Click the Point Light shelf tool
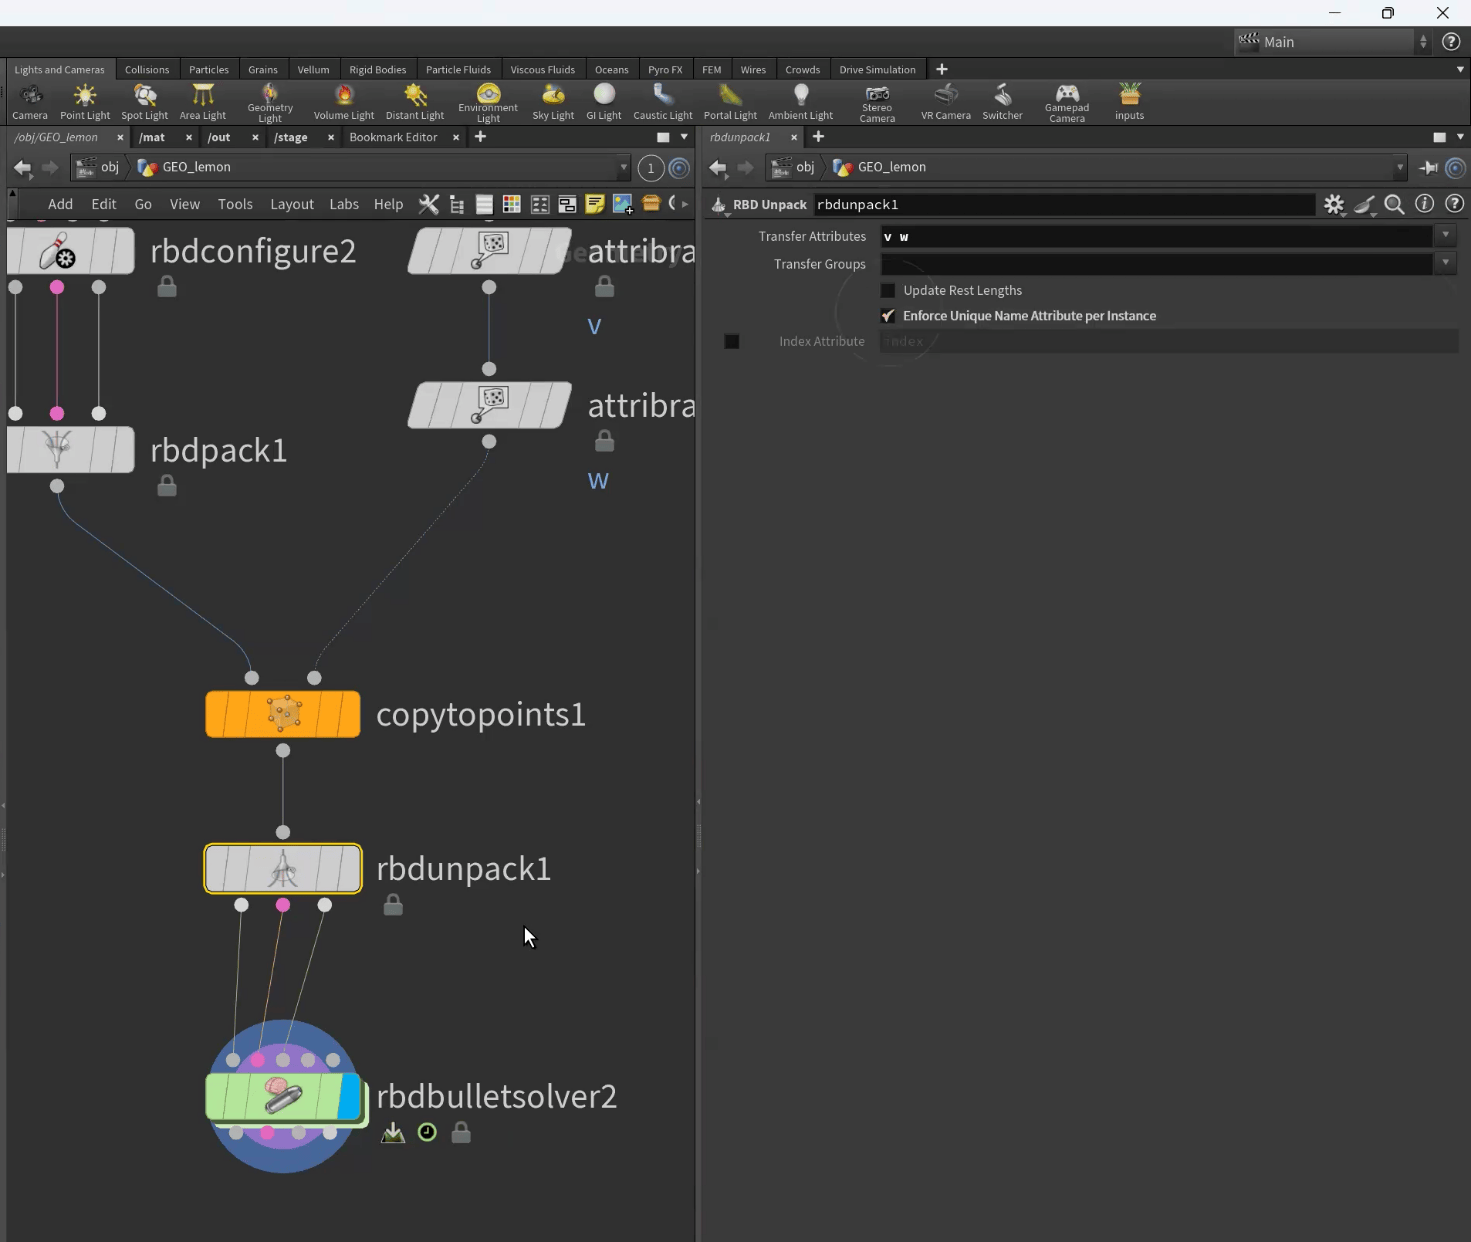The width and height of the screenshot is (1471, 1242). 85,102
